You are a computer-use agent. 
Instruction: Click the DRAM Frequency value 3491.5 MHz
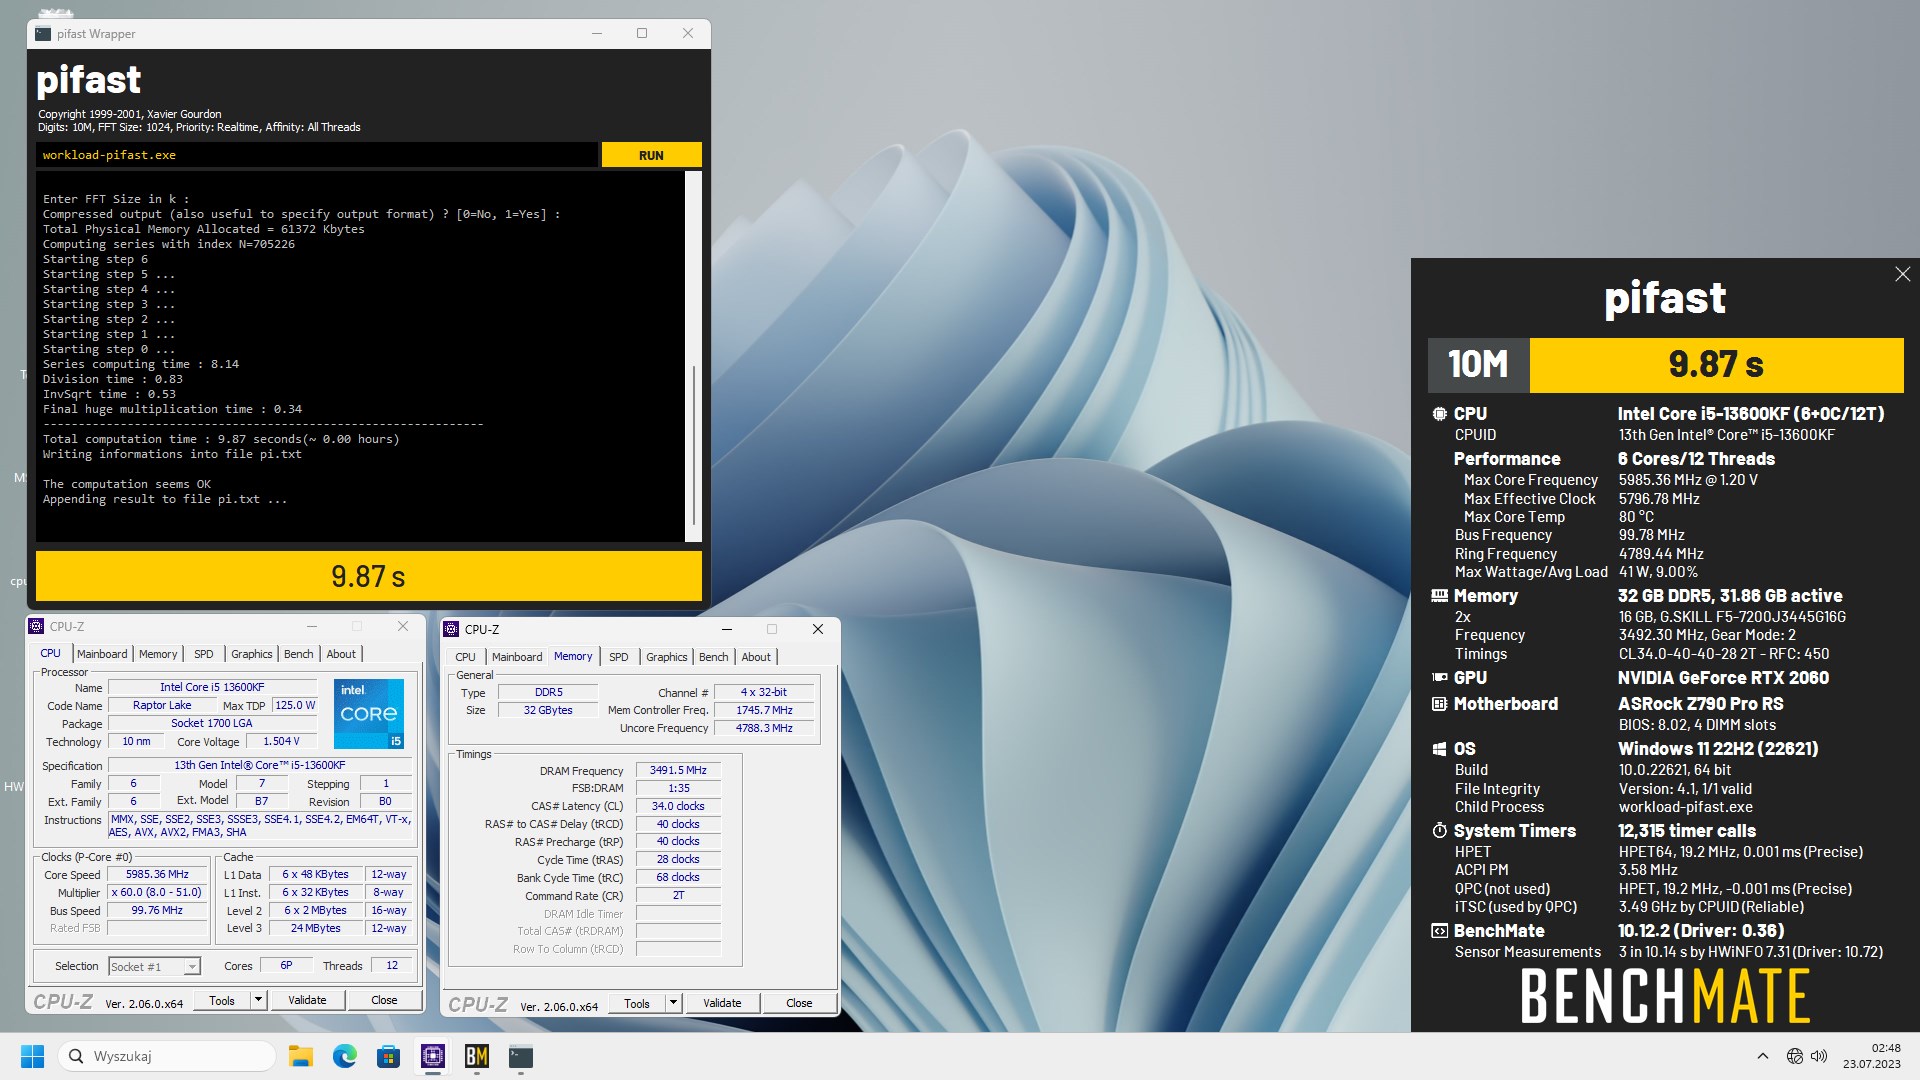click(678, 770)
